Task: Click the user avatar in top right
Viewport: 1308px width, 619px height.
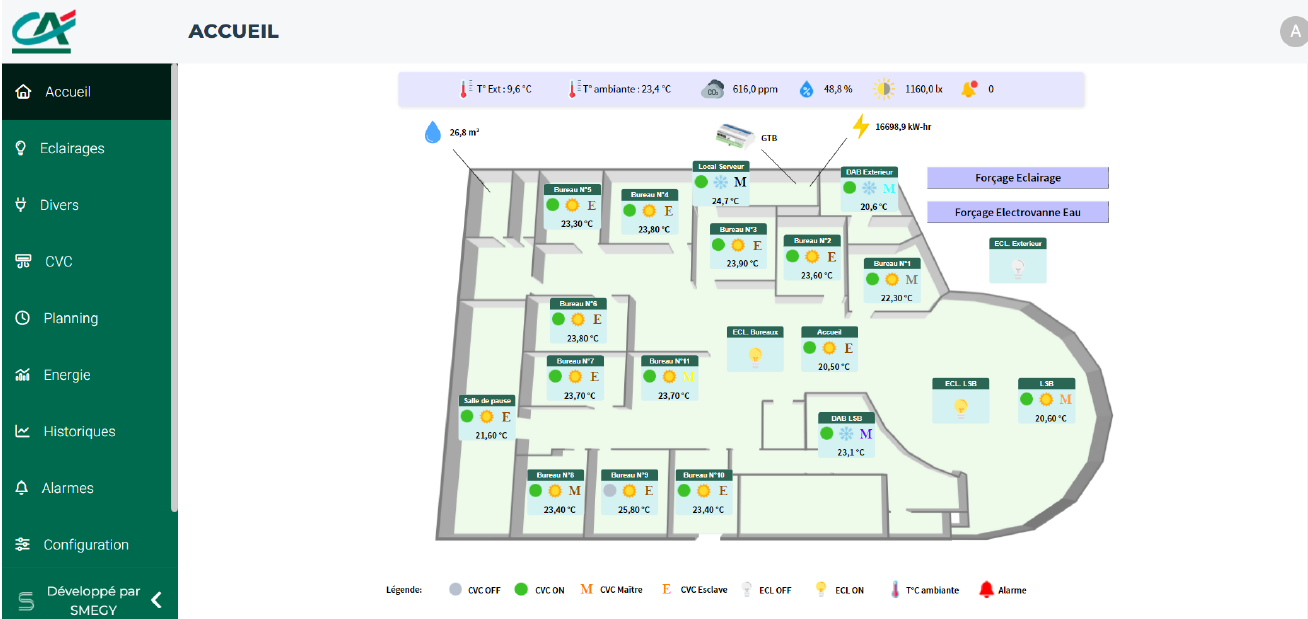Action: (x=1292, y=31)
